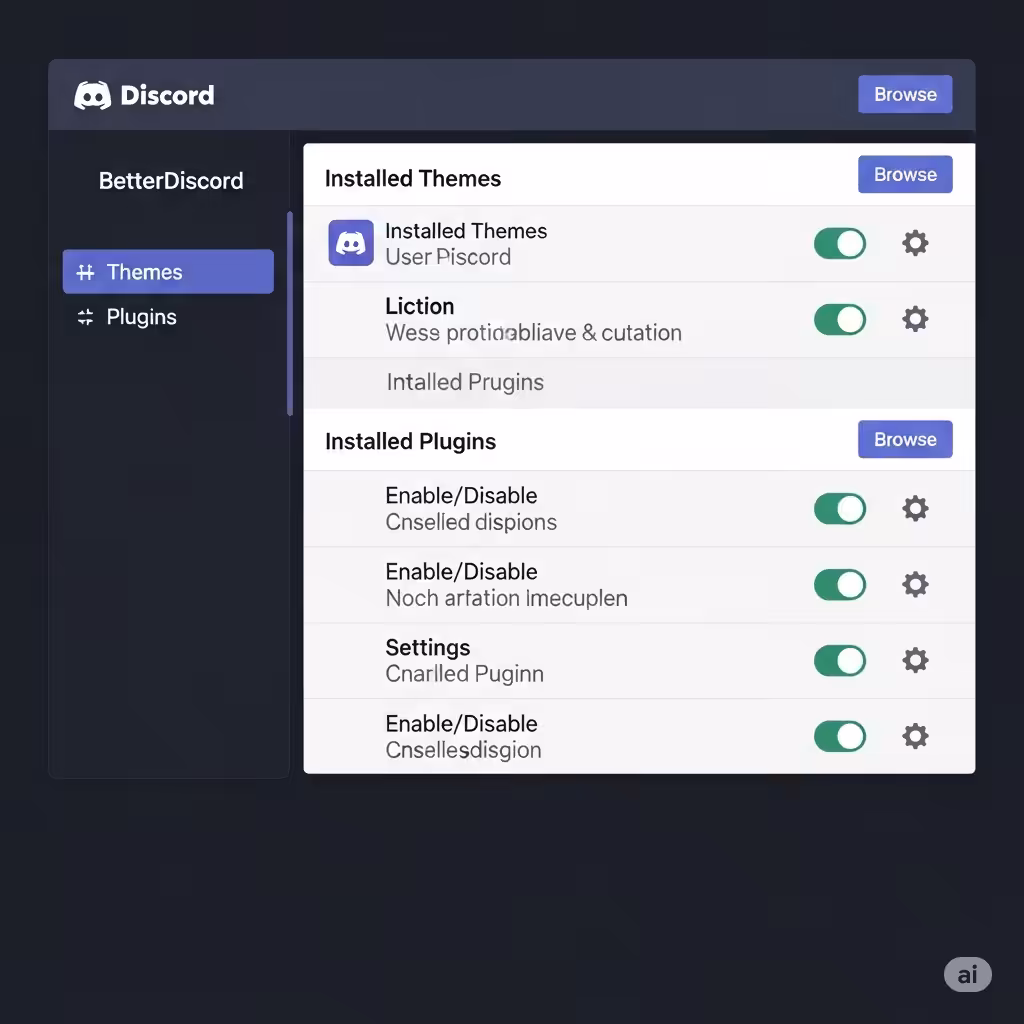Click Browse next to Installed Themes heading
The image size is (1024, 1024).
coord(905,174)
